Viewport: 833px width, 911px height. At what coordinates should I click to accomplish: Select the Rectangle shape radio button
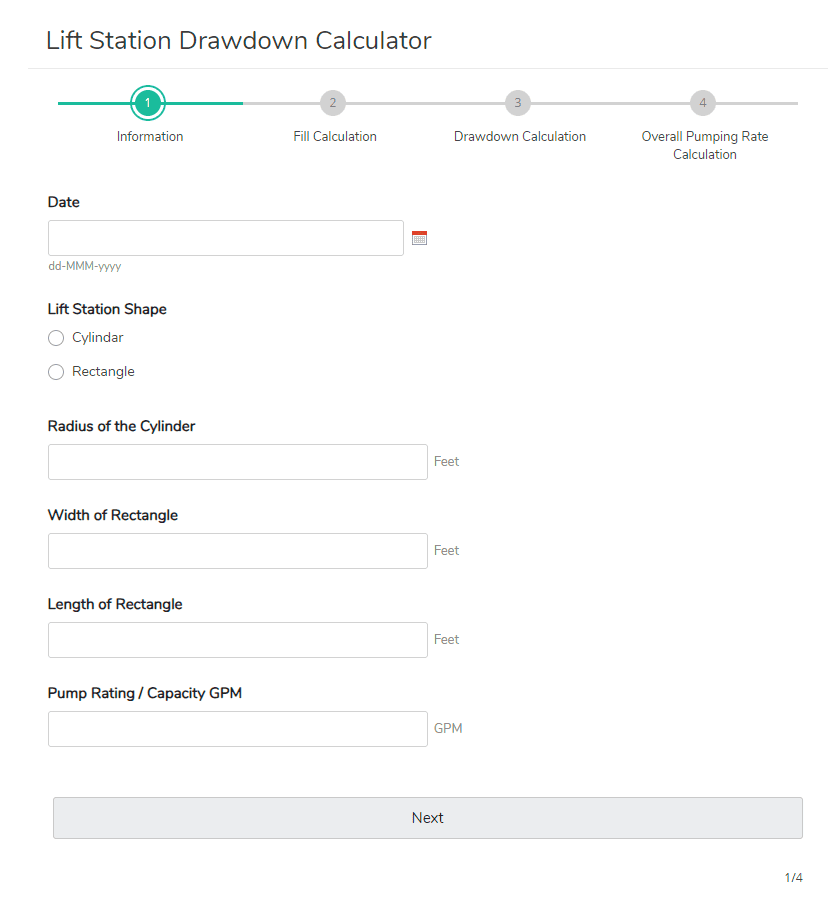coord(56,371)
